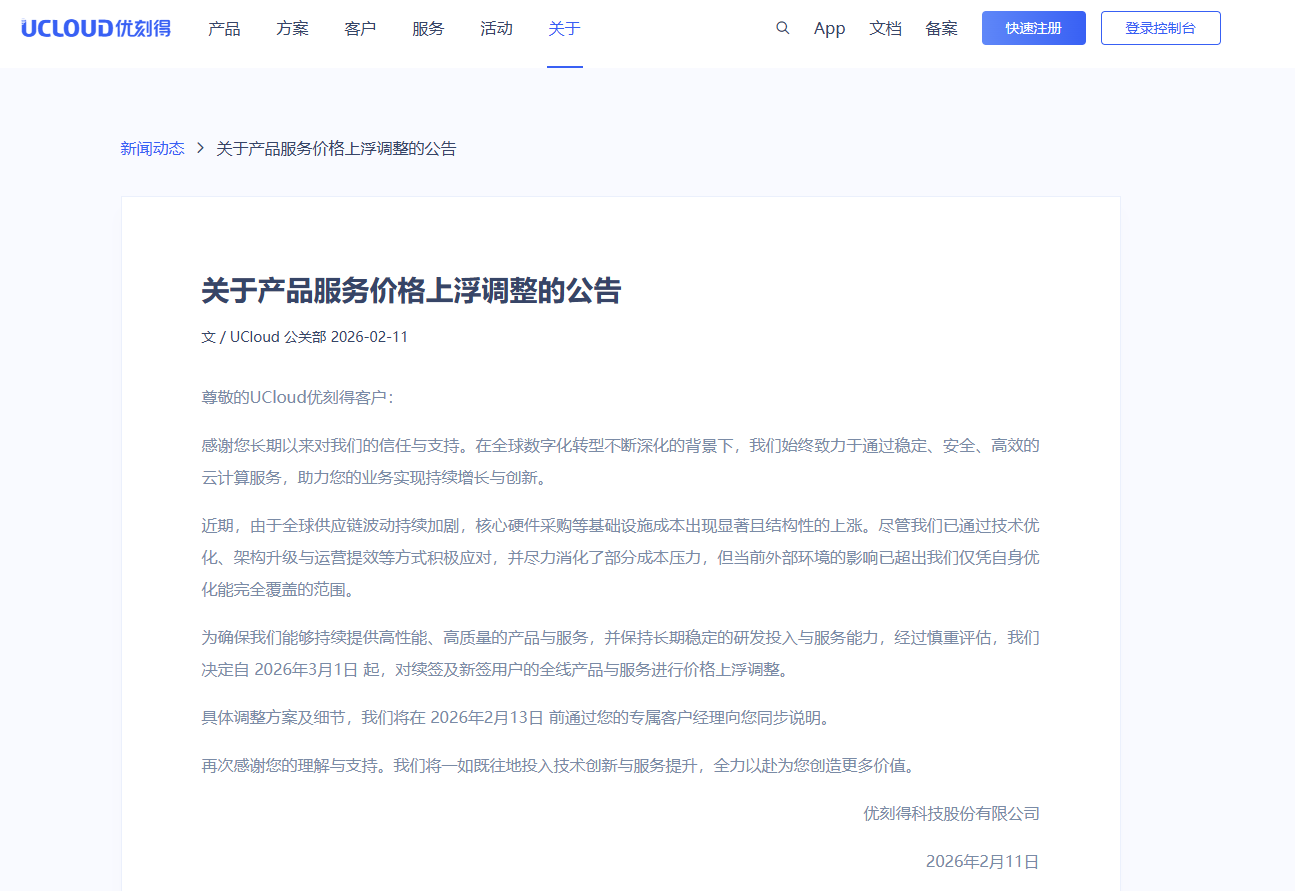This screenshot has width=1295, height=891.
Task: Open the 活动 menu
Action: coord(495,28)
